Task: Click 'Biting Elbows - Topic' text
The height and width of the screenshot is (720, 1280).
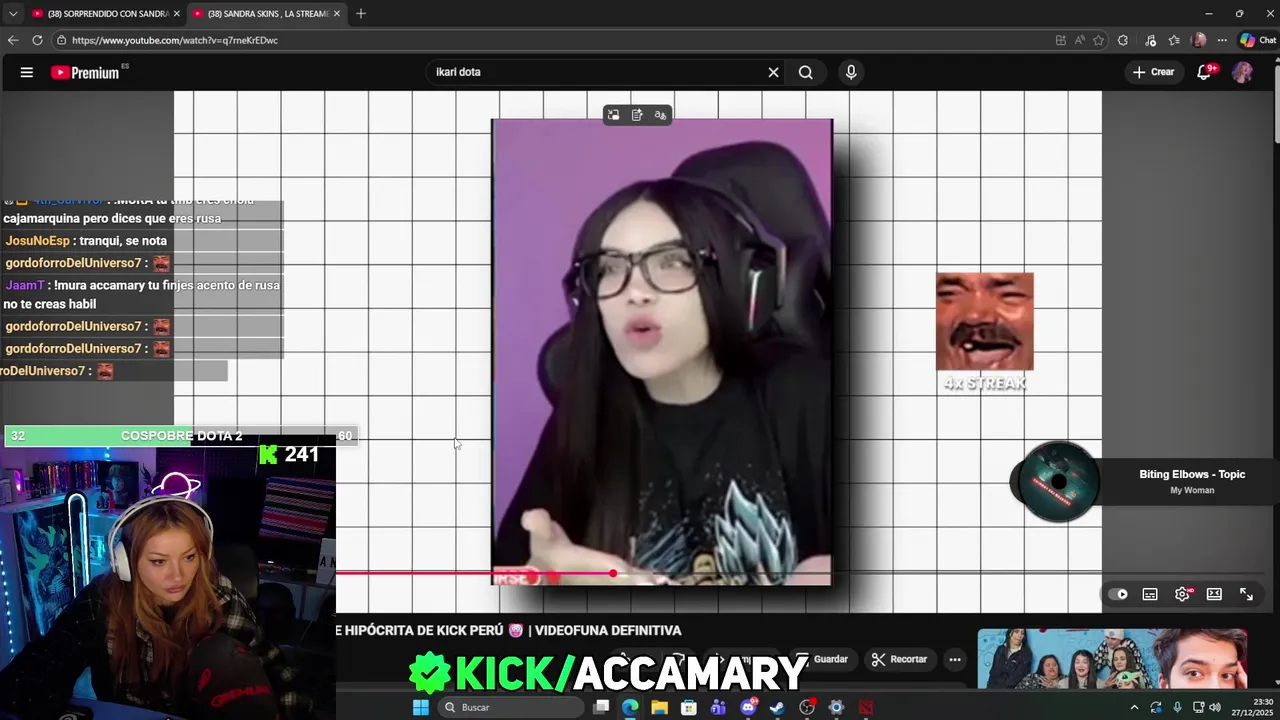Action: click(1192, 474)
